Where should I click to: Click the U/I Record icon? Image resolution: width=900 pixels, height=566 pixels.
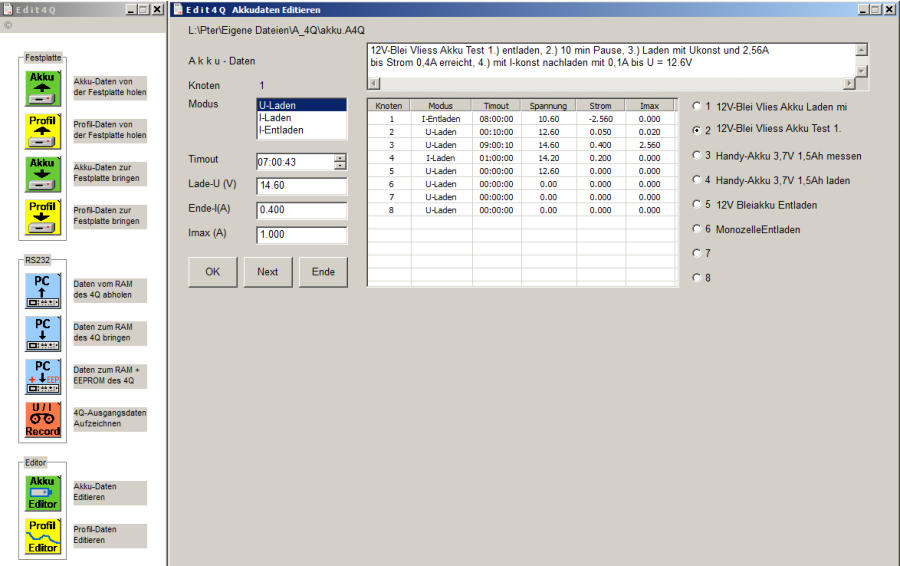[x=42, y=420]
